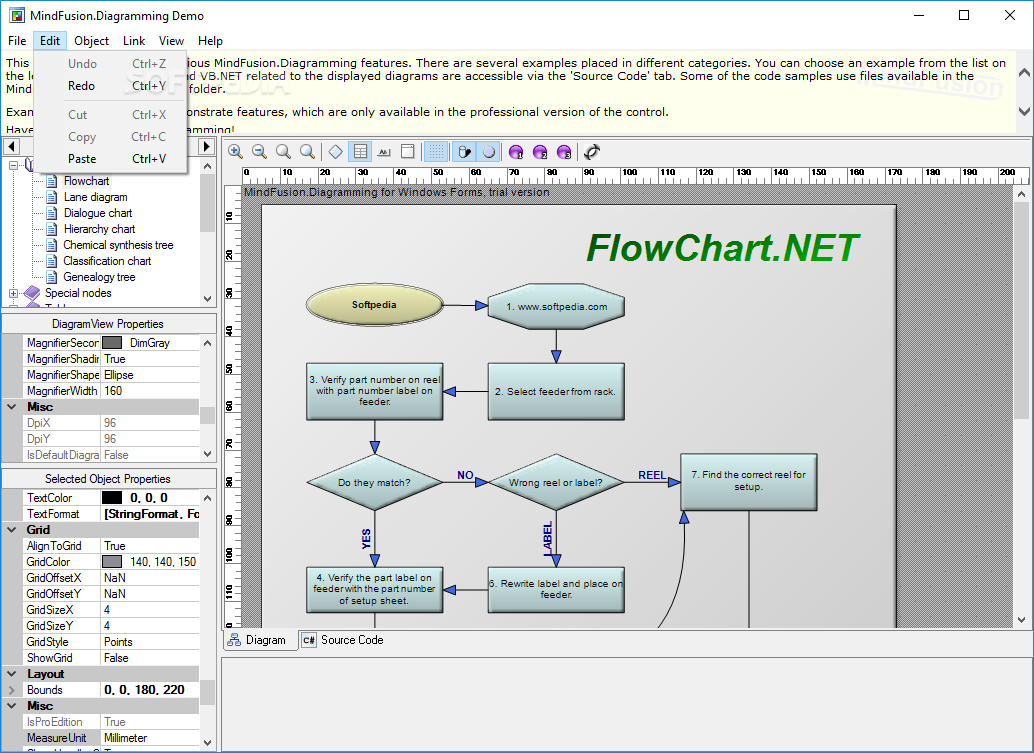Click the AlignToGrid value True
This screenshot has width=1034, height=753.
pos(150,546)
